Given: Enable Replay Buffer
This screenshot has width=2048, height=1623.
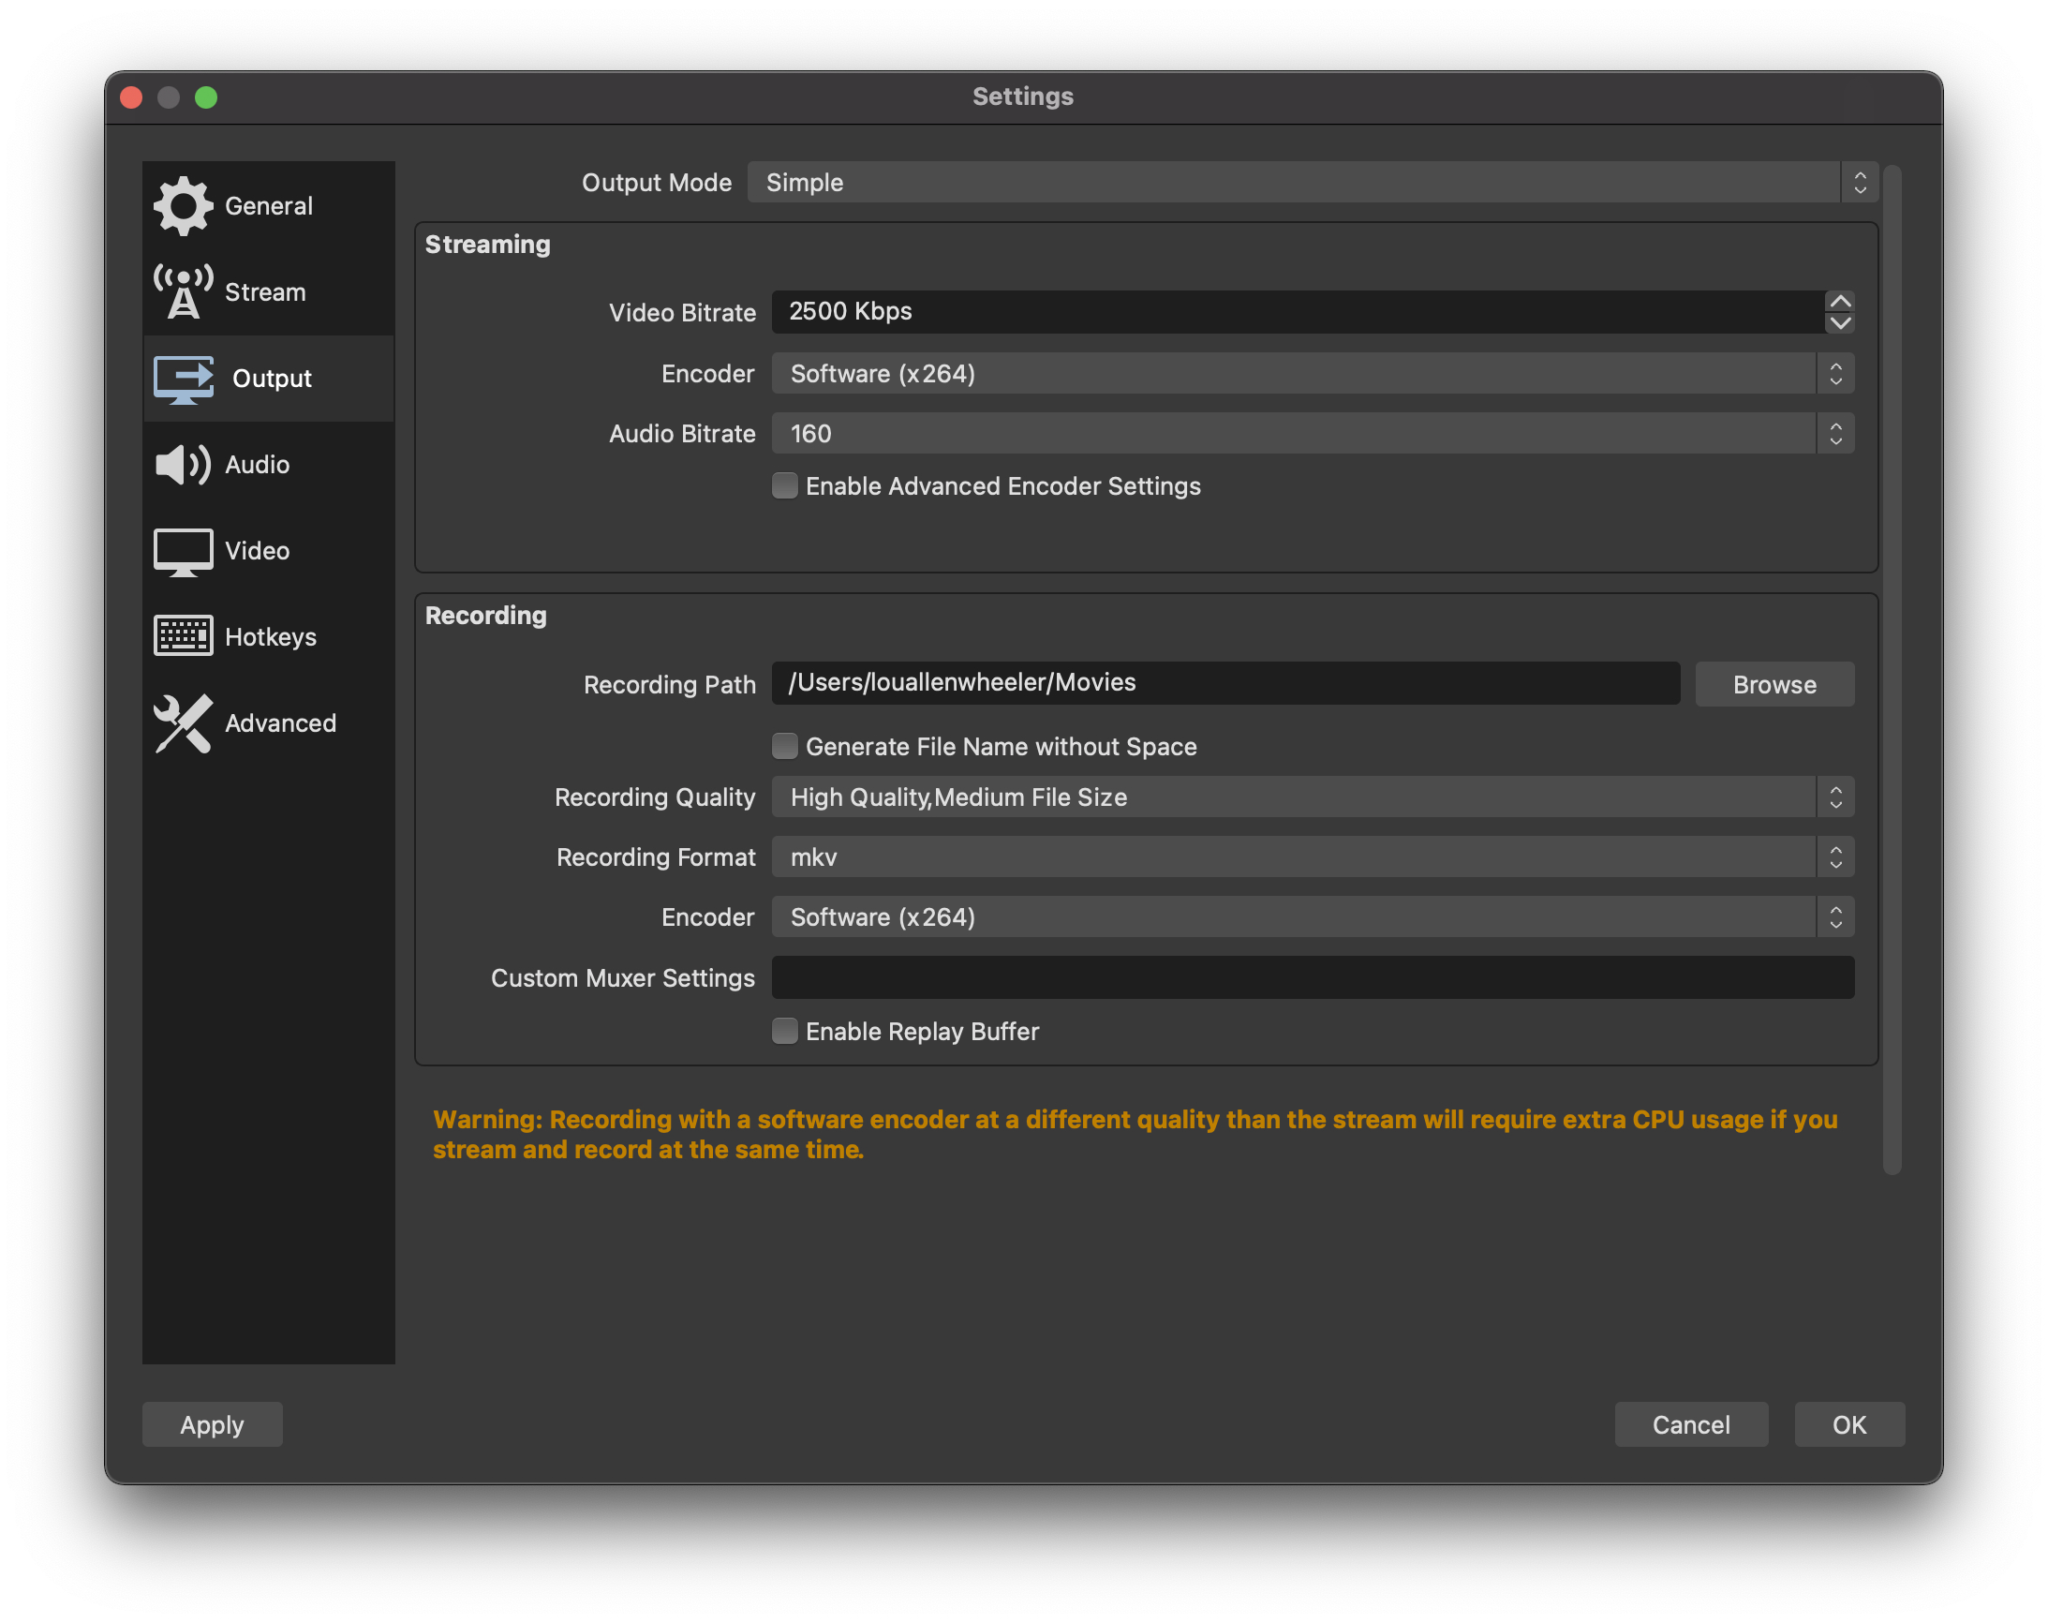Looking at the screenshot, I should (x=784, y=1031).
